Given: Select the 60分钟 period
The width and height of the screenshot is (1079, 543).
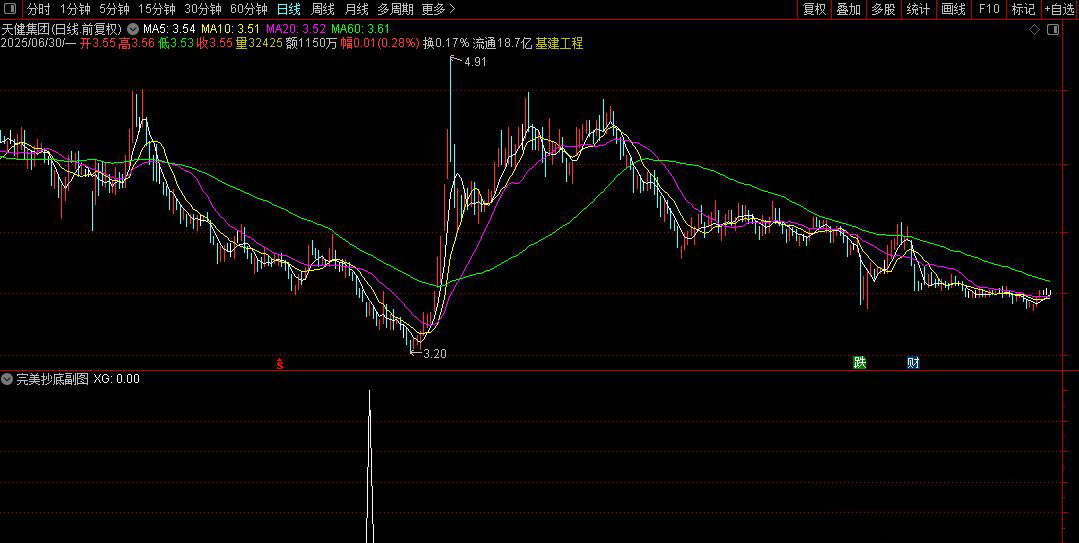Looking at the screenshot, I should [248, 9].
